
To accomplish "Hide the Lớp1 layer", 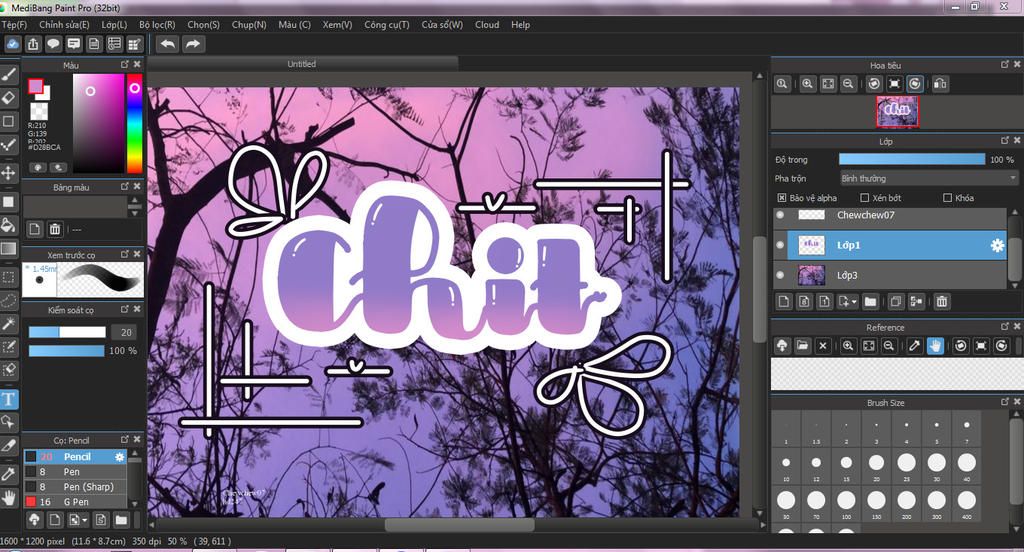I will tap(780, 245).
